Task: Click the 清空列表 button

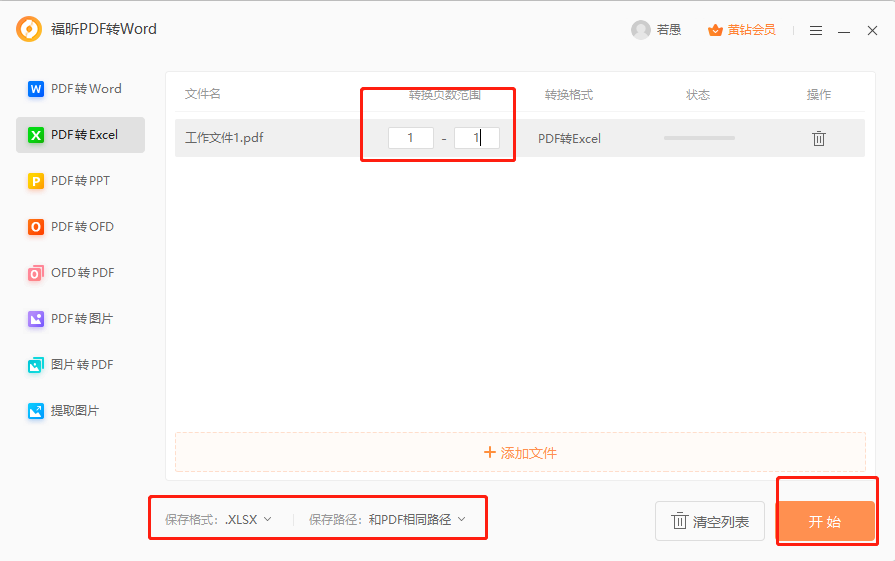Action: pyautogui.click(x=709, y=522)
